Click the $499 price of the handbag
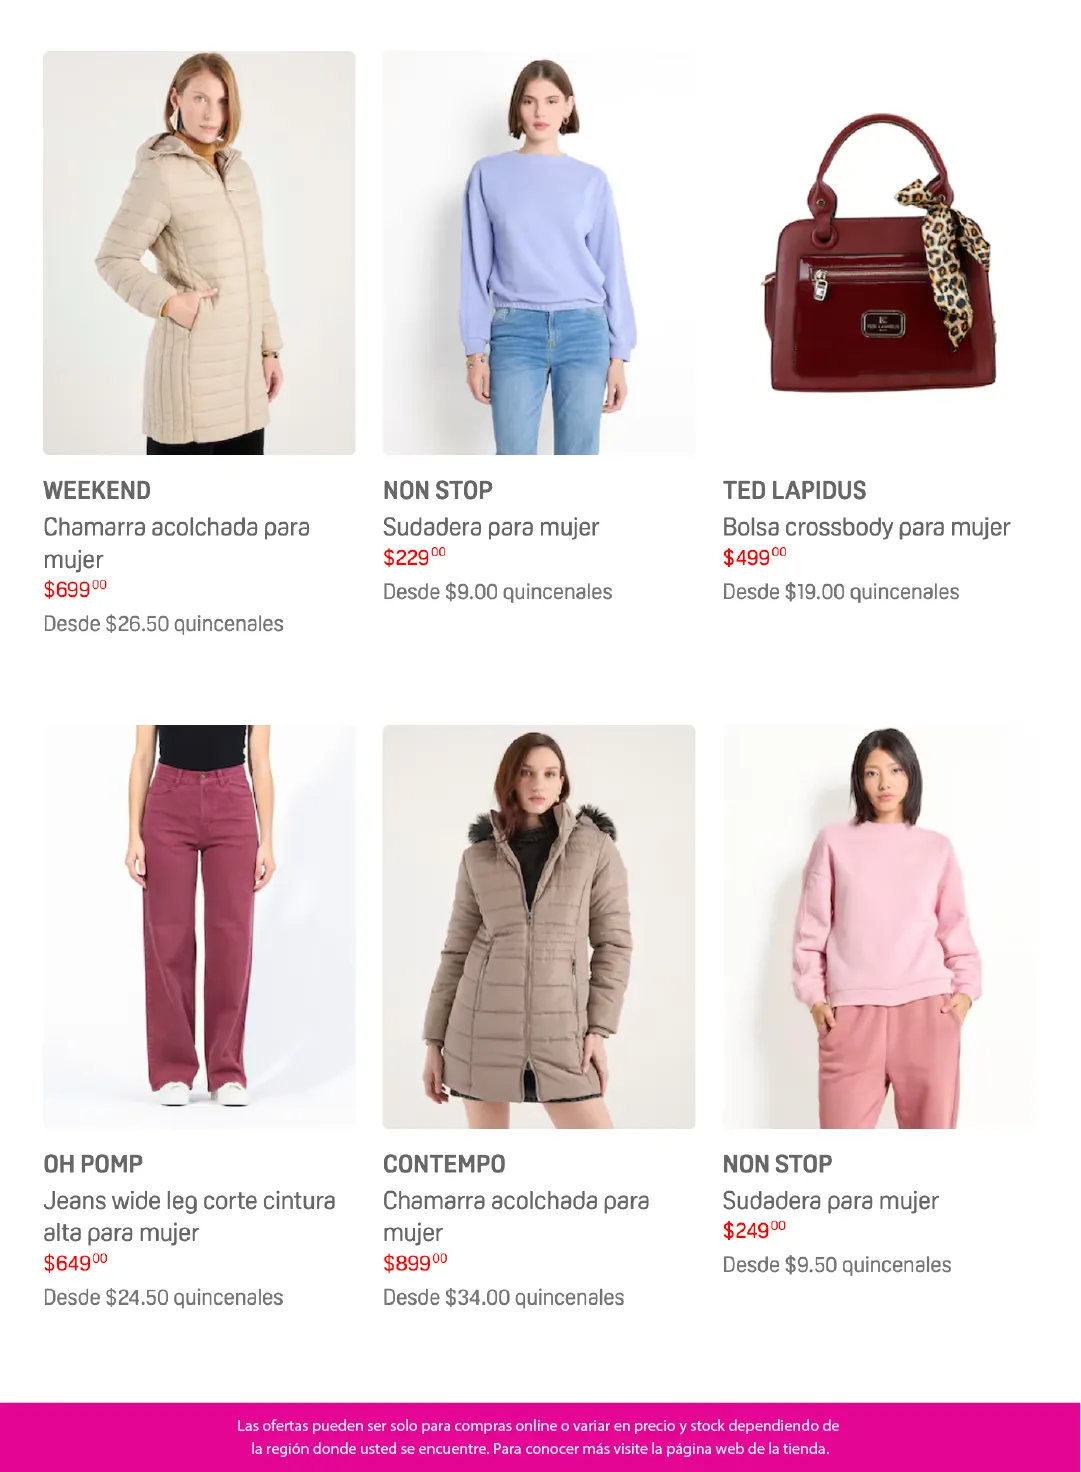The image size is (1081, 1472). [755, 557]
